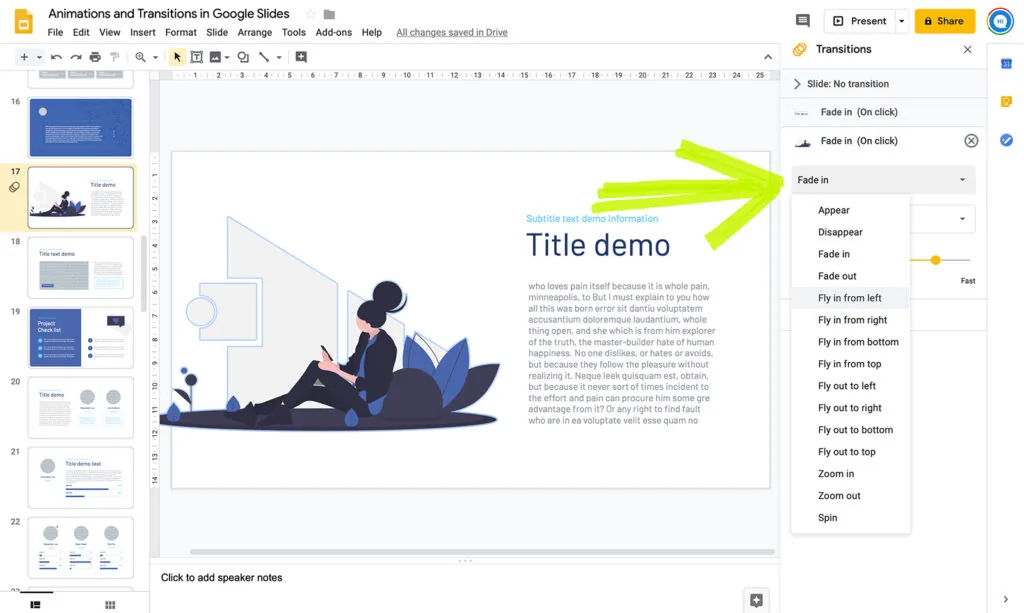Choose Fly out to right option
This screenshot has width=1024, height=613.
(x=850, y=408)
